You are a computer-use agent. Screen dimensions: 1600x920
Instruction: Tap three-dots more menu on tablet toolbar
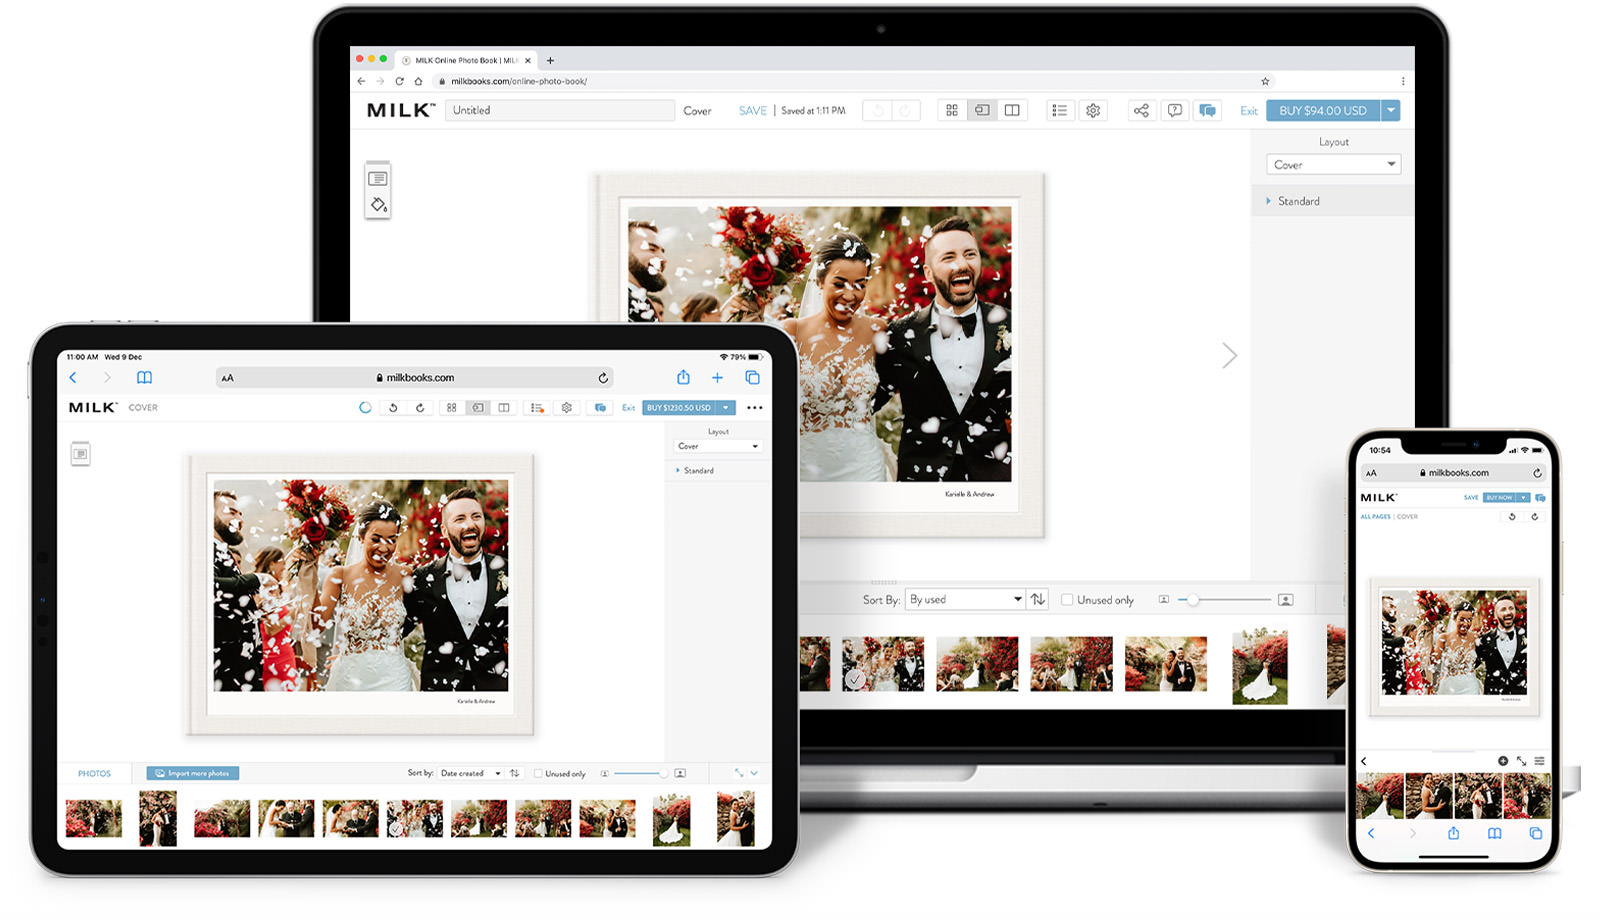point(754,407)
